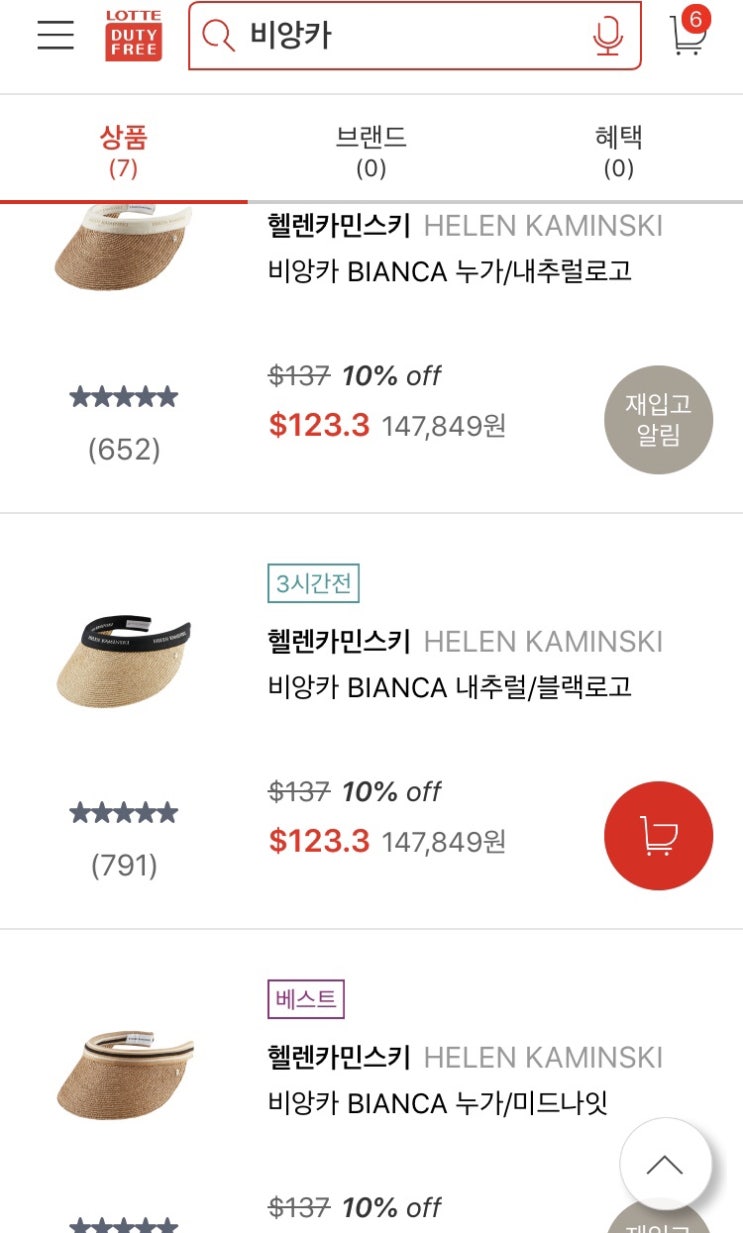Image resolution: width=743 pixels, height=1233 pixels.
Task: Open 비앙카 BIANCA 내추럴/블랙로고 product title
Action: point(450,688)
